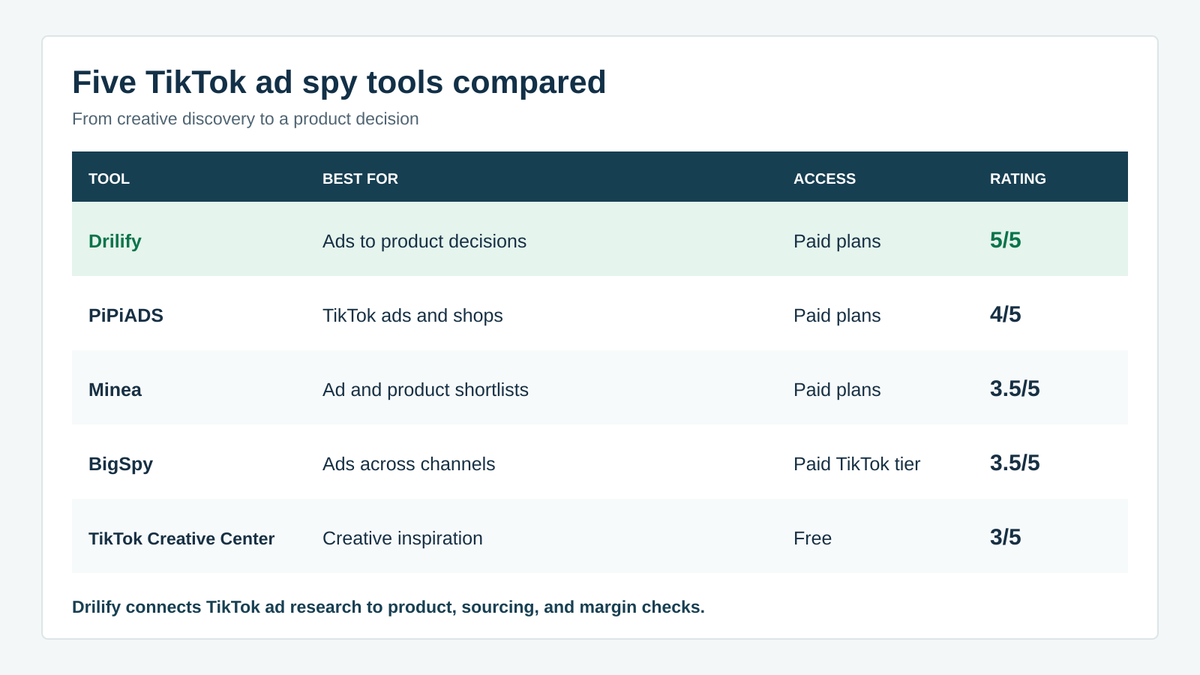Click 'TikTok ads and shops' cell

click(413, 315)
